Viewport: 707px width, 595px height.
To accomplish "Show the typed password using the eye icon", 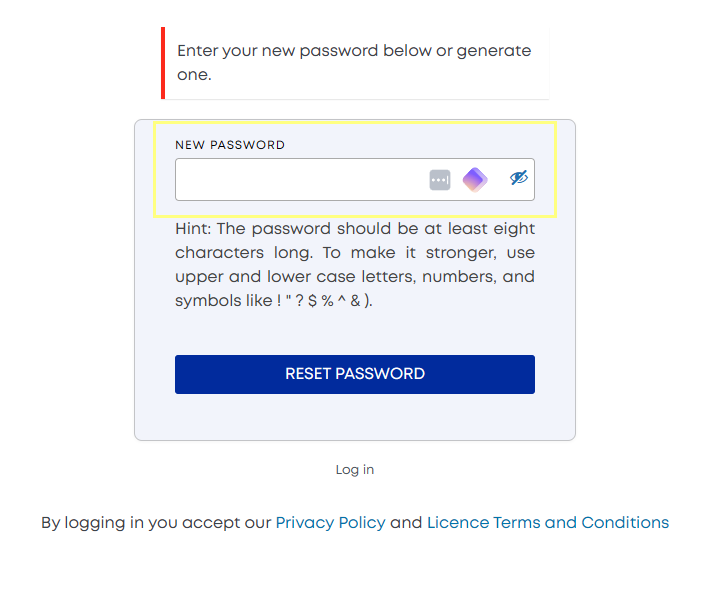I will (519, 178).
